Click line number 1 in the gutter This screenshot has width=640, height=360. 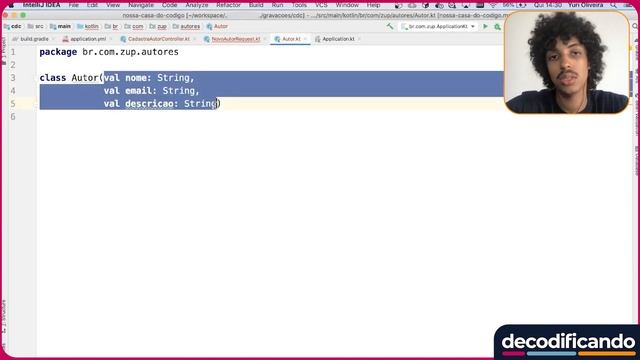point(13,52)
